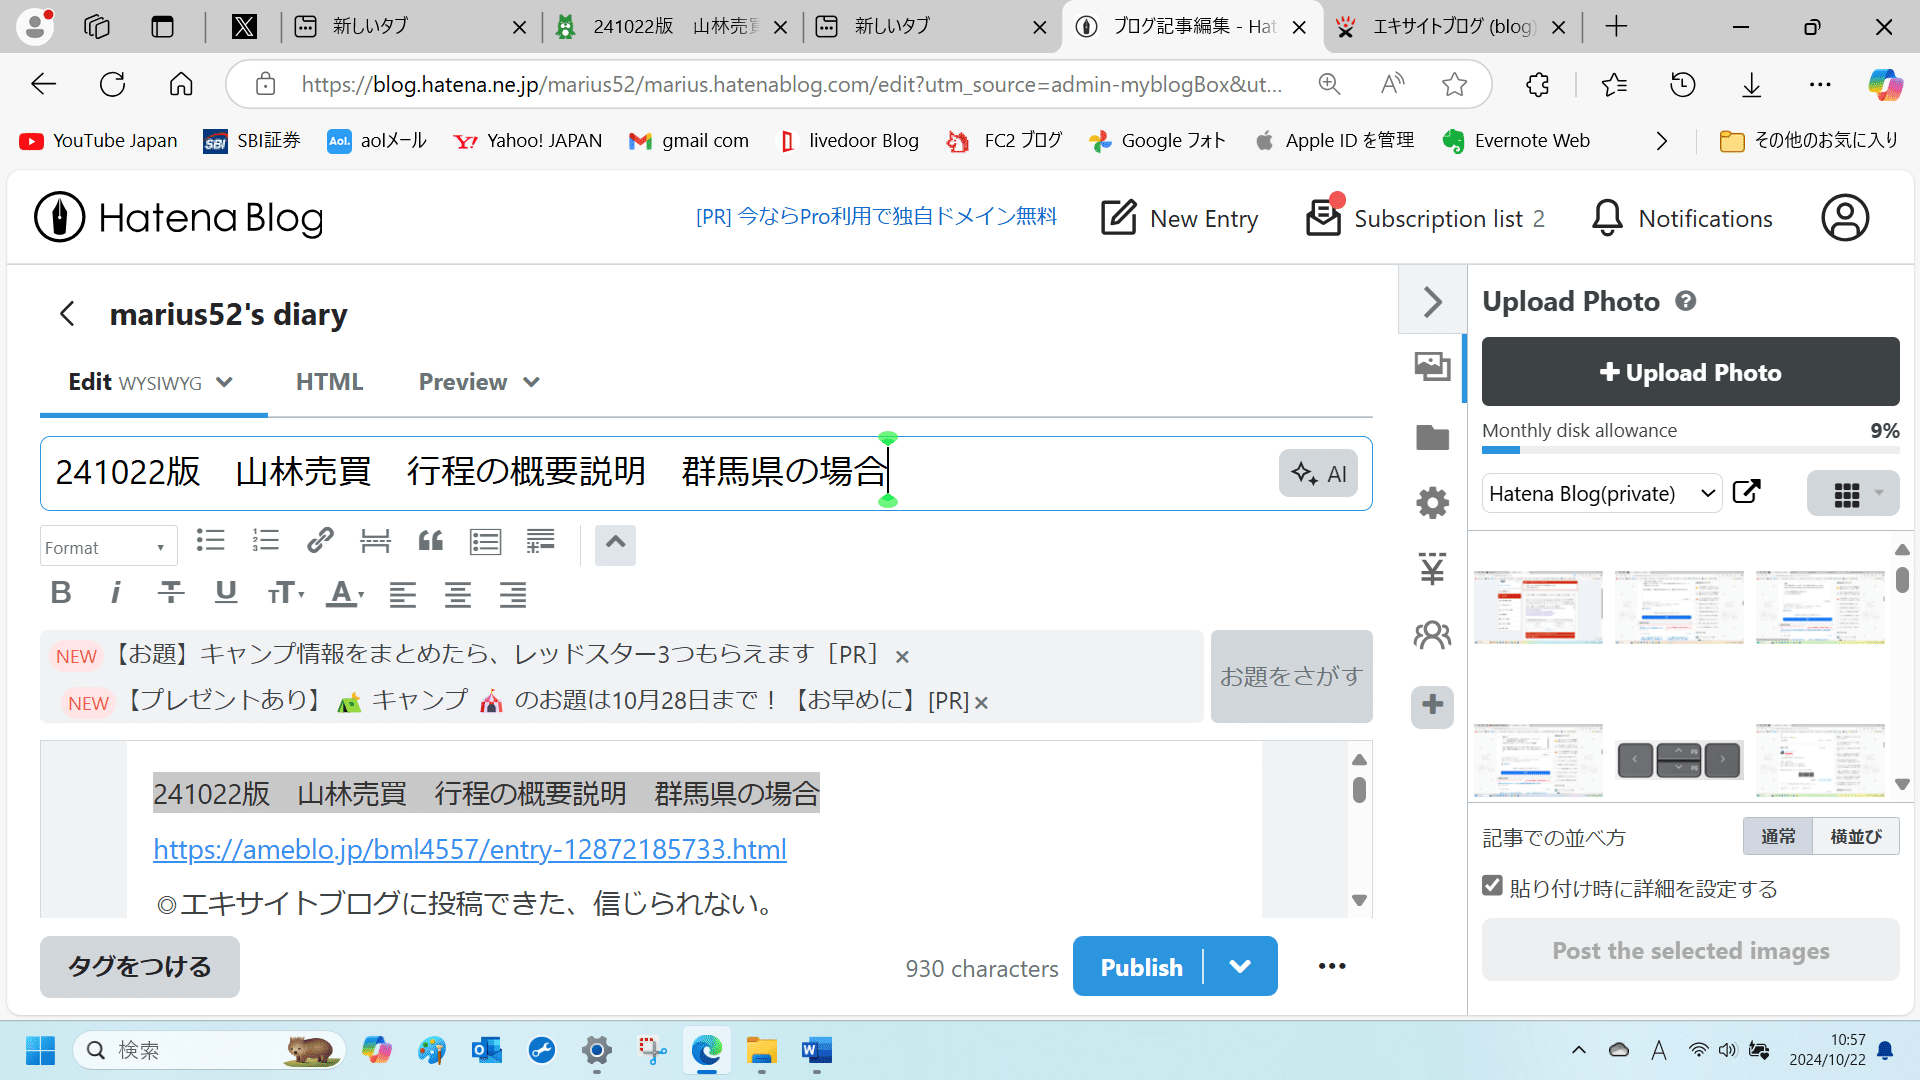Open the Publish options dropdown arrow
Image resolution: width=1920 pixels, height=1080 pixels.
pyautogui.click(x=1240, y=966)
